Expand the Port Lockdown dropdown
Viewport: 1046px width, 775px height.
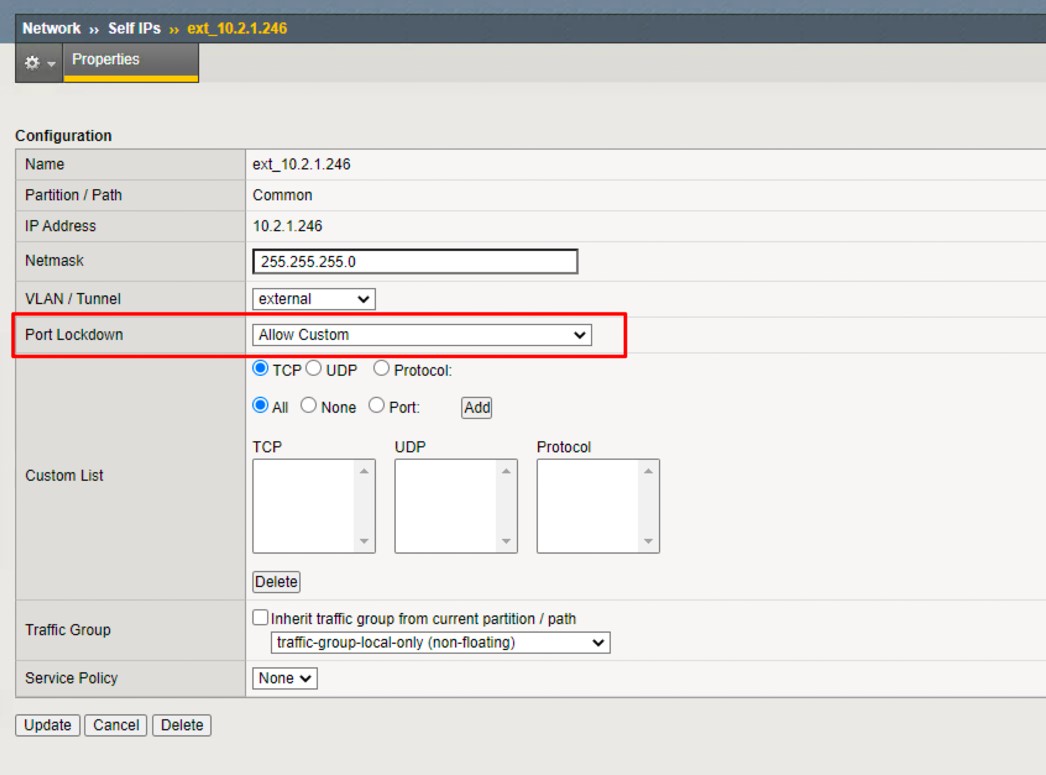[x=422, y=335]
